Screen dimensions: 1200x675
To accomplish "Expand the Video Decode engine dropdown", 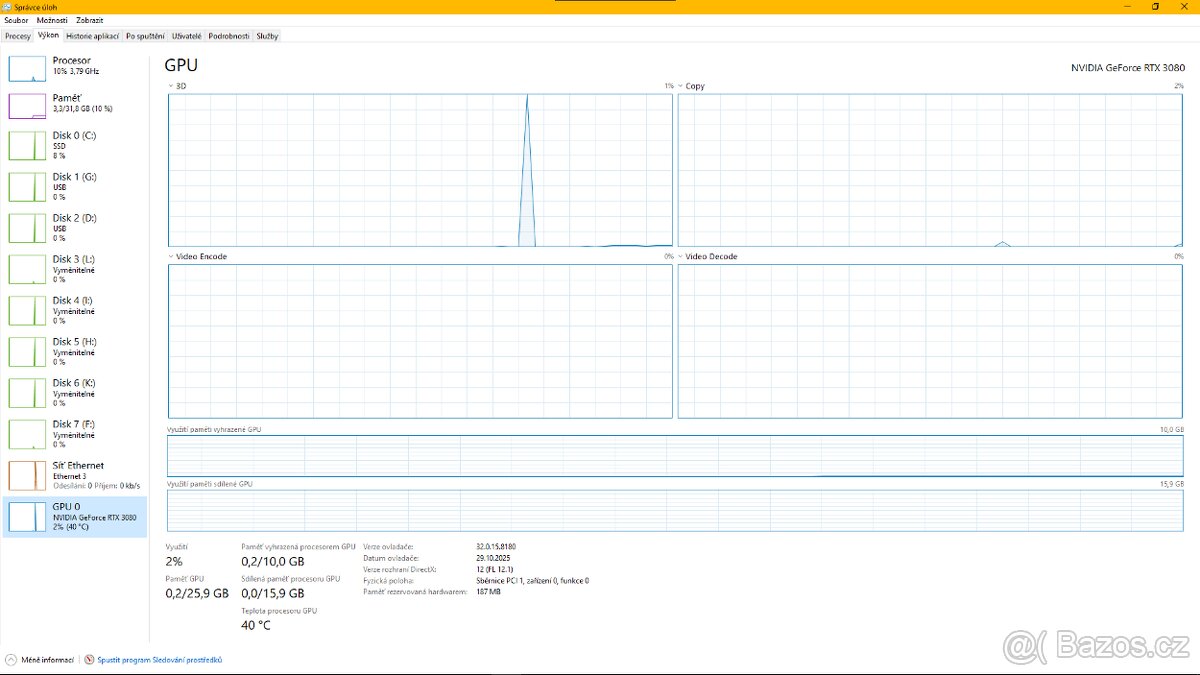I will (681, 257).
